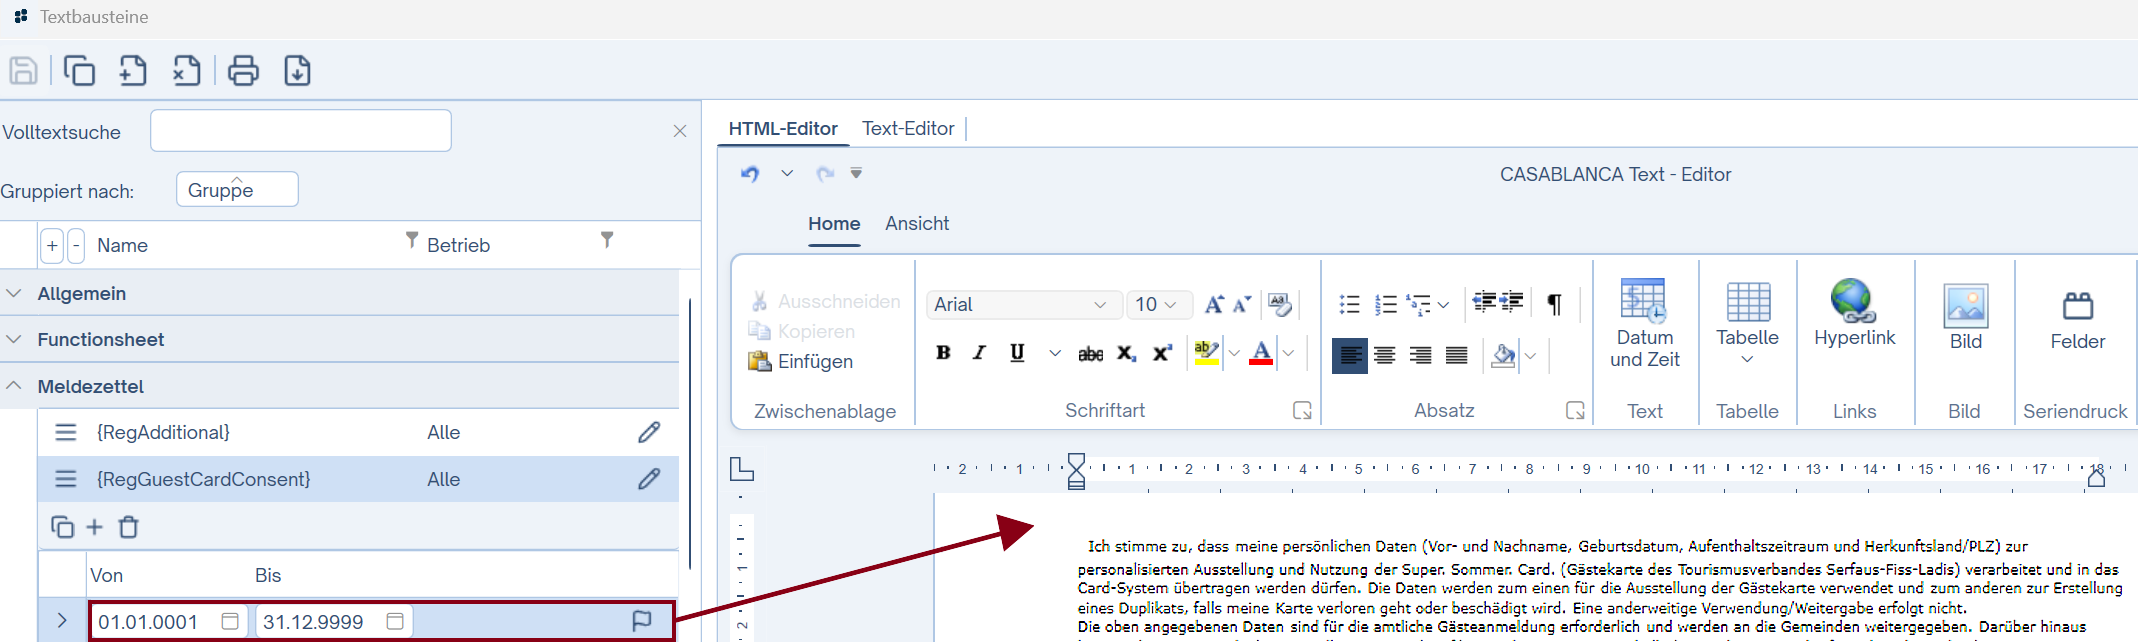Decrease the font size
Screen dimensions: 2138x642
click(1242, 304)
